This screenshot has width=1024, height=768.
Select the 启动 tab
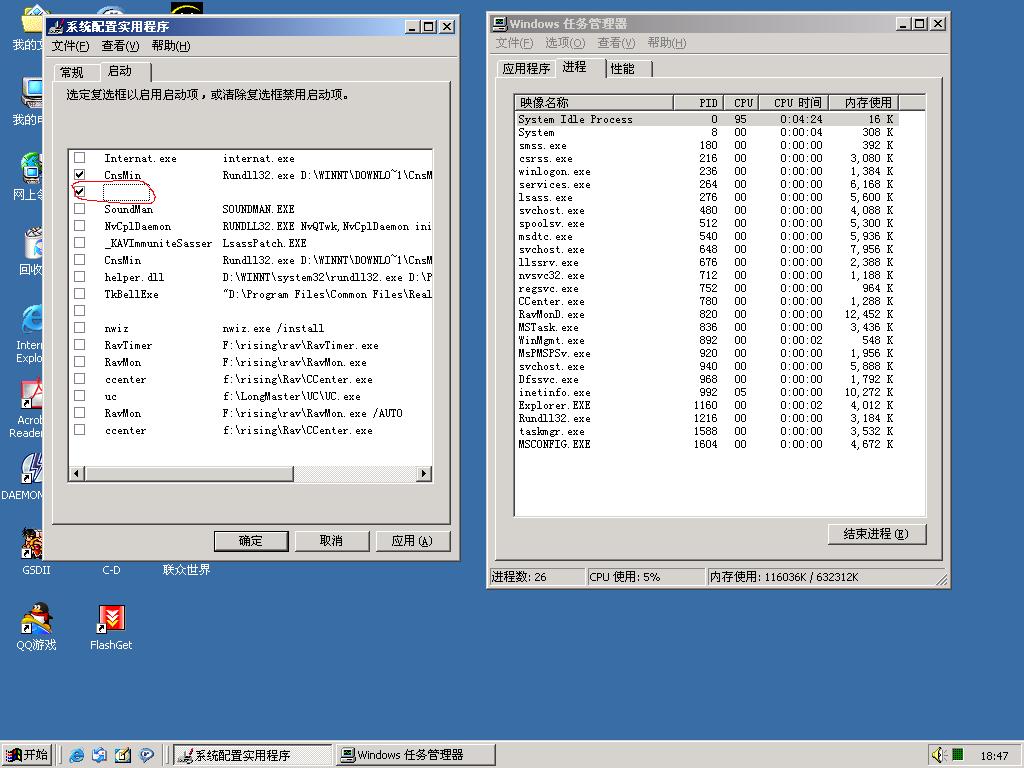[x=121, y=71]
